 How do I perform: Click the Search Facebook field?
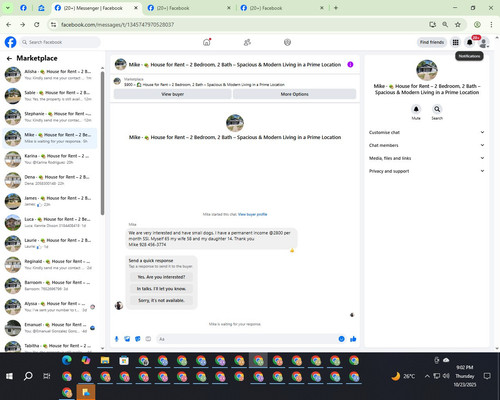[60, 42]
